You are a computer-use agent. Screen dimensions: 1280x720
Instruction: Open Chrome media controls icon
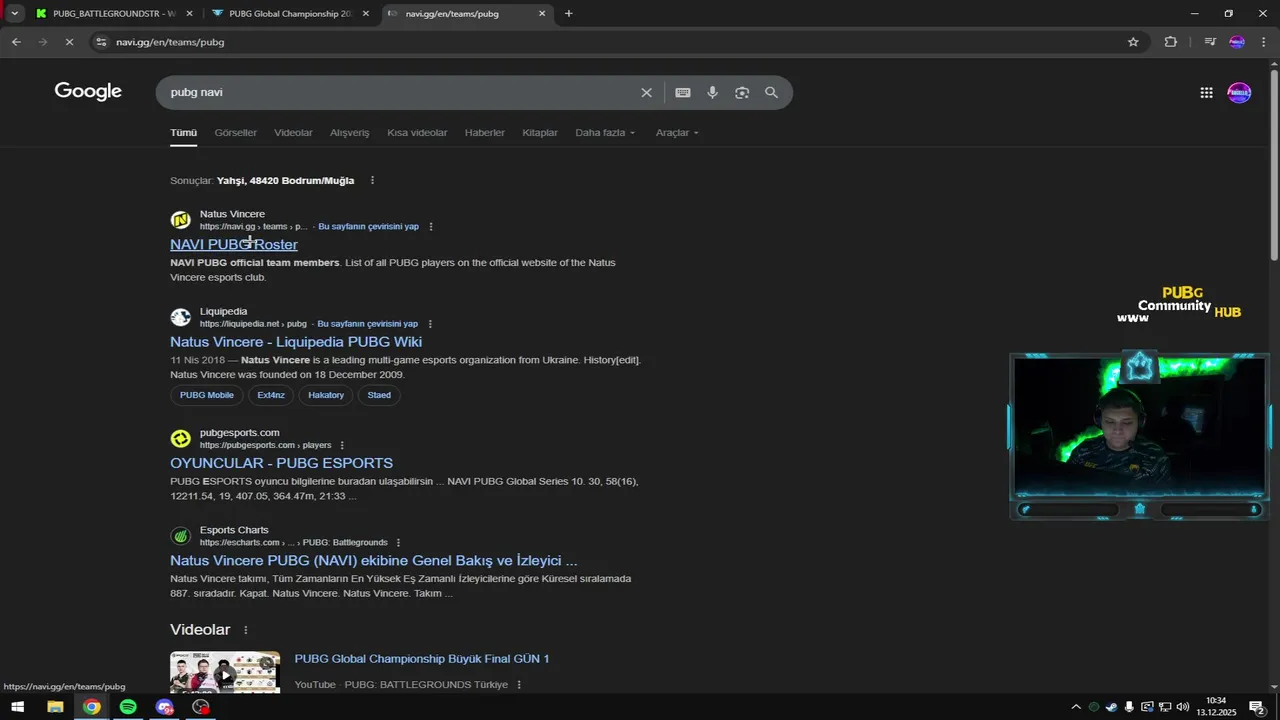(1210, 42)
